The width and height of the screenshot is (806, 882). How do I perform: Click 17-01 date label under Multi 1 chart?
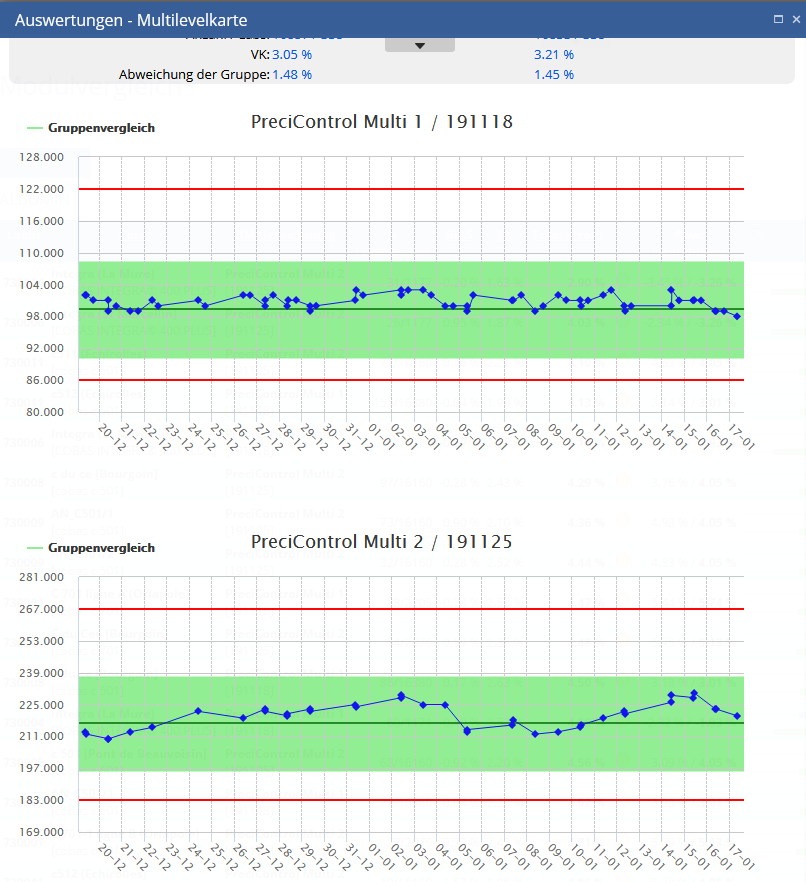pos(741,437)
